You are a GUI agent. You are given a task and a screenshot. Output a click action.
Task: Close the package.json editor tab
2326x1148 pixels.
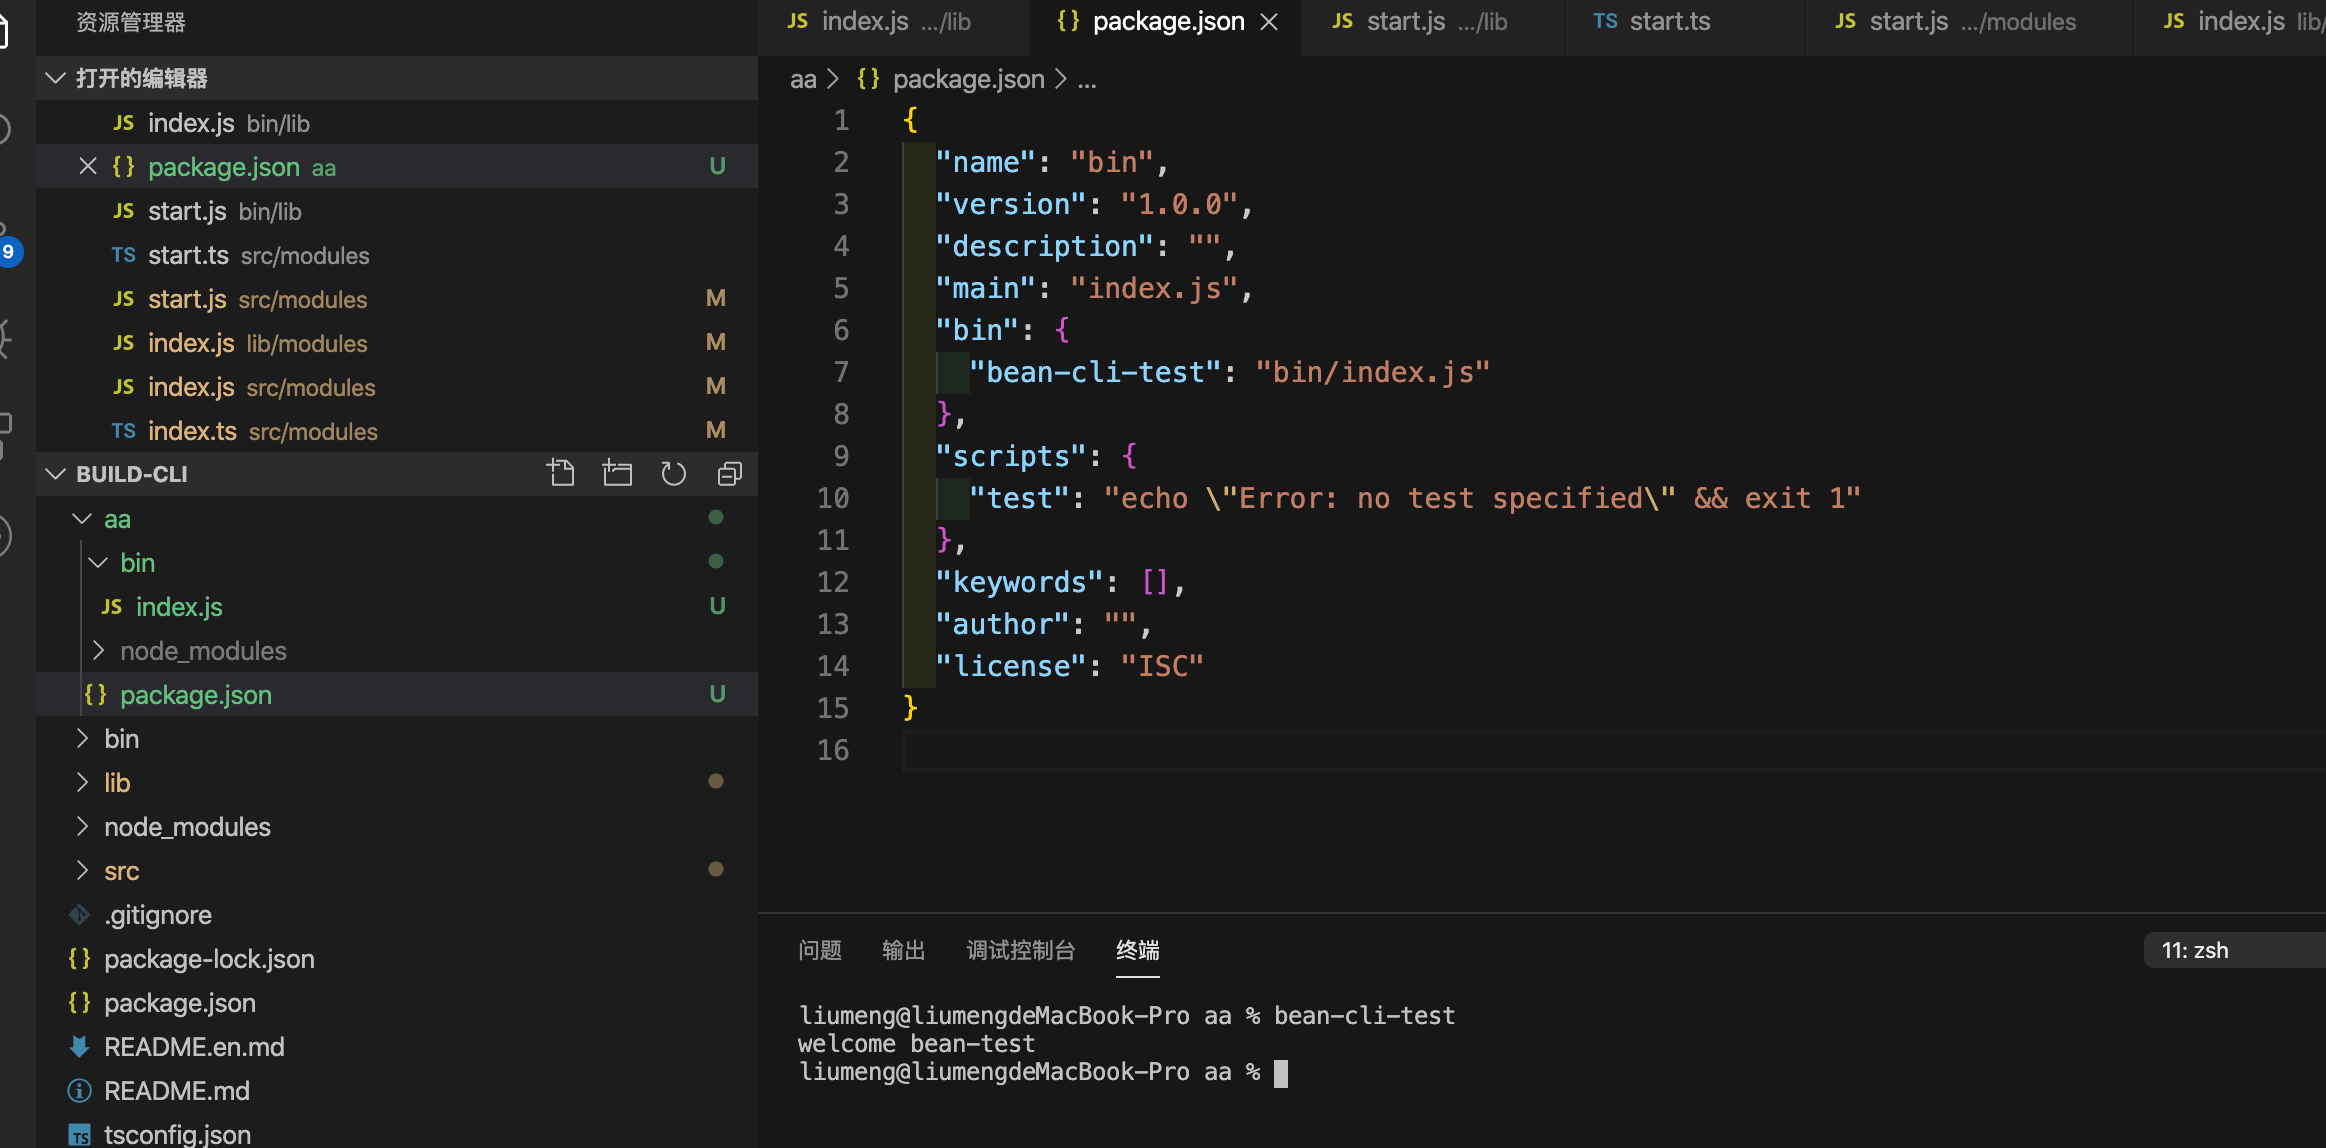click(1269, 22)
